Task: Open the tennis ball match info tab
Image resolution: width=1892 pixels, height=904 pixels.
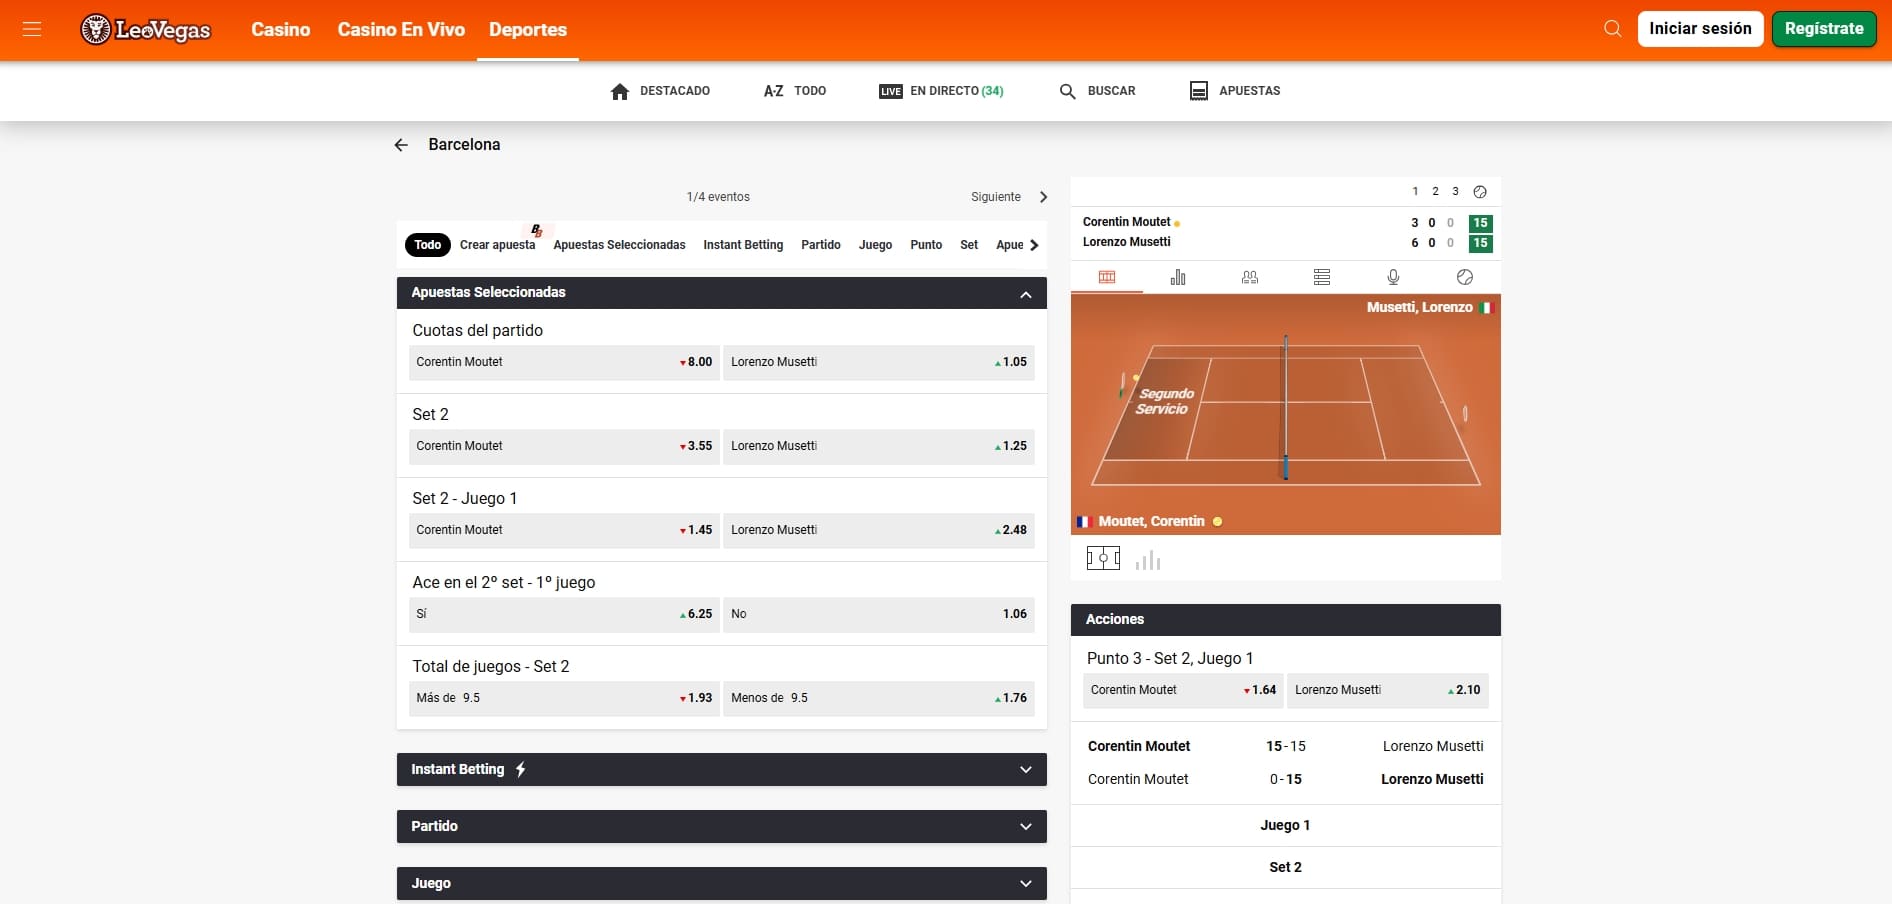Action: point(1465,277)
